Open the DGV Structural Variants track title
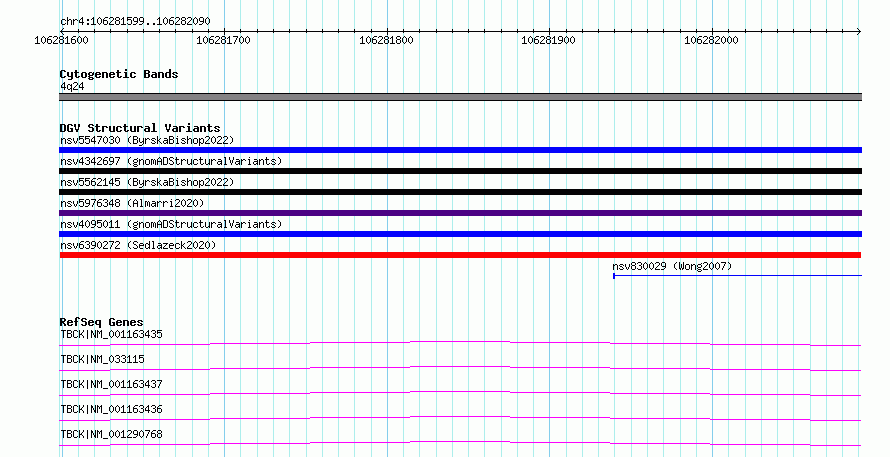 pyautogui.click(x=140, y=128)
